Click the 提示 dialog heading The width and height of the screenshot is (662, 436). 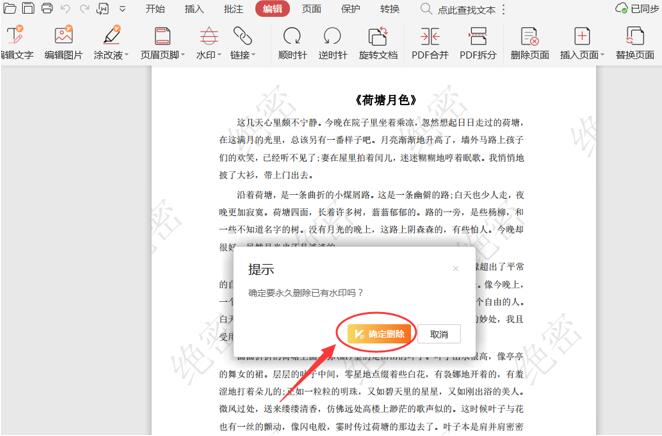click(261, 269)
